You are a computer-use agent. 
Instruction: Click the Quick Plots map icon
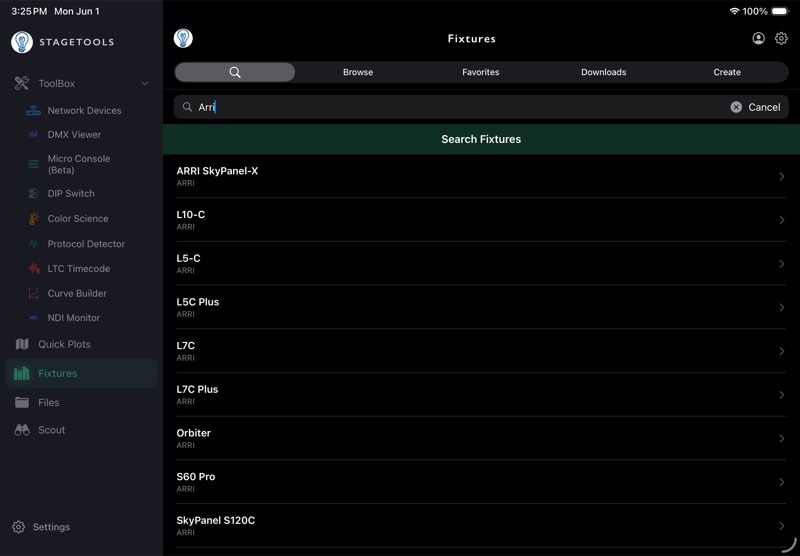pyautogui.click(x=22, y=344)
